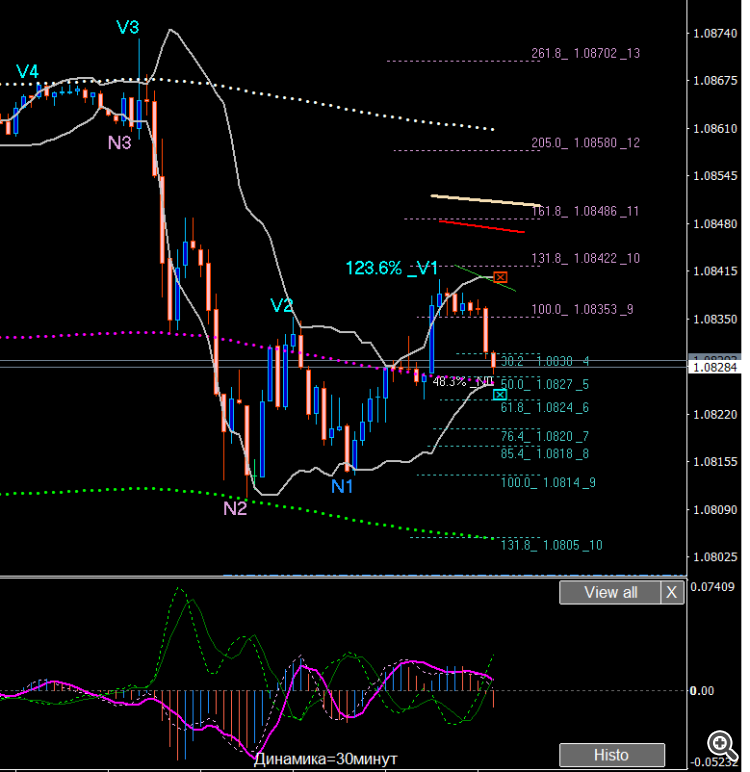Click the current price tag 1.08284
This screenshot has width=750, height=772.
click(715, 367)
